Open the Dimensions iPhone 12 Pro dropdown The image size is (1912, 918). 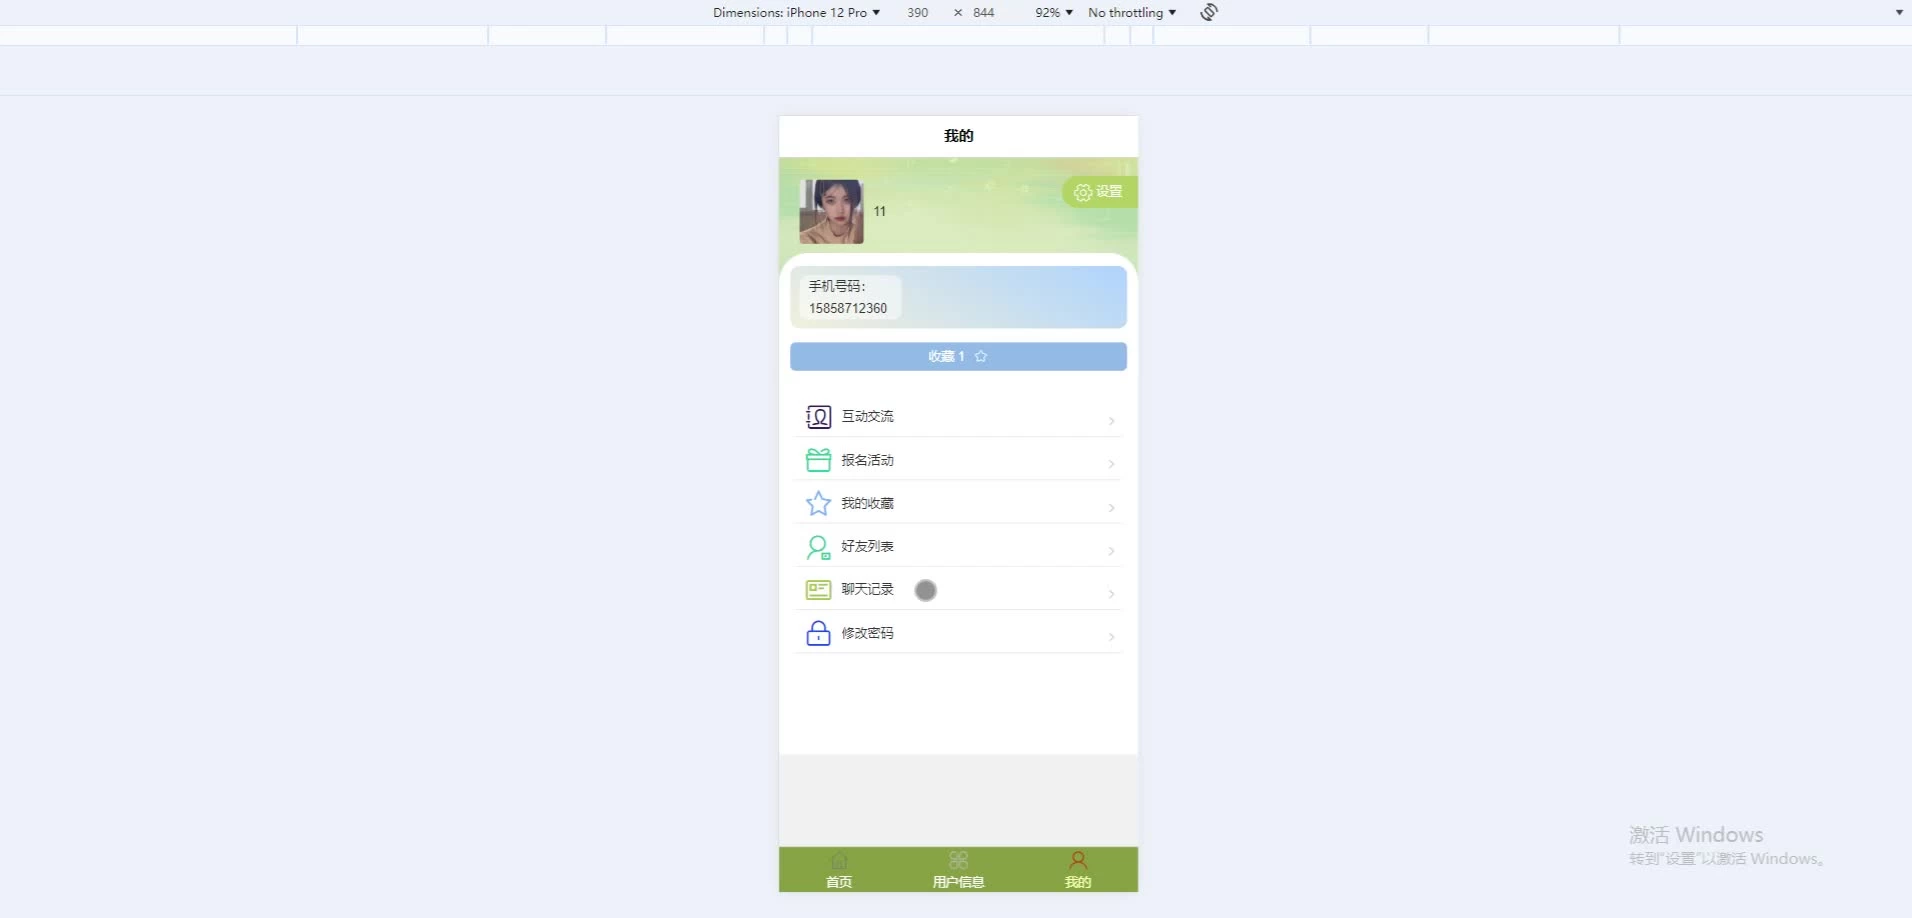click(x=796, y=12)
